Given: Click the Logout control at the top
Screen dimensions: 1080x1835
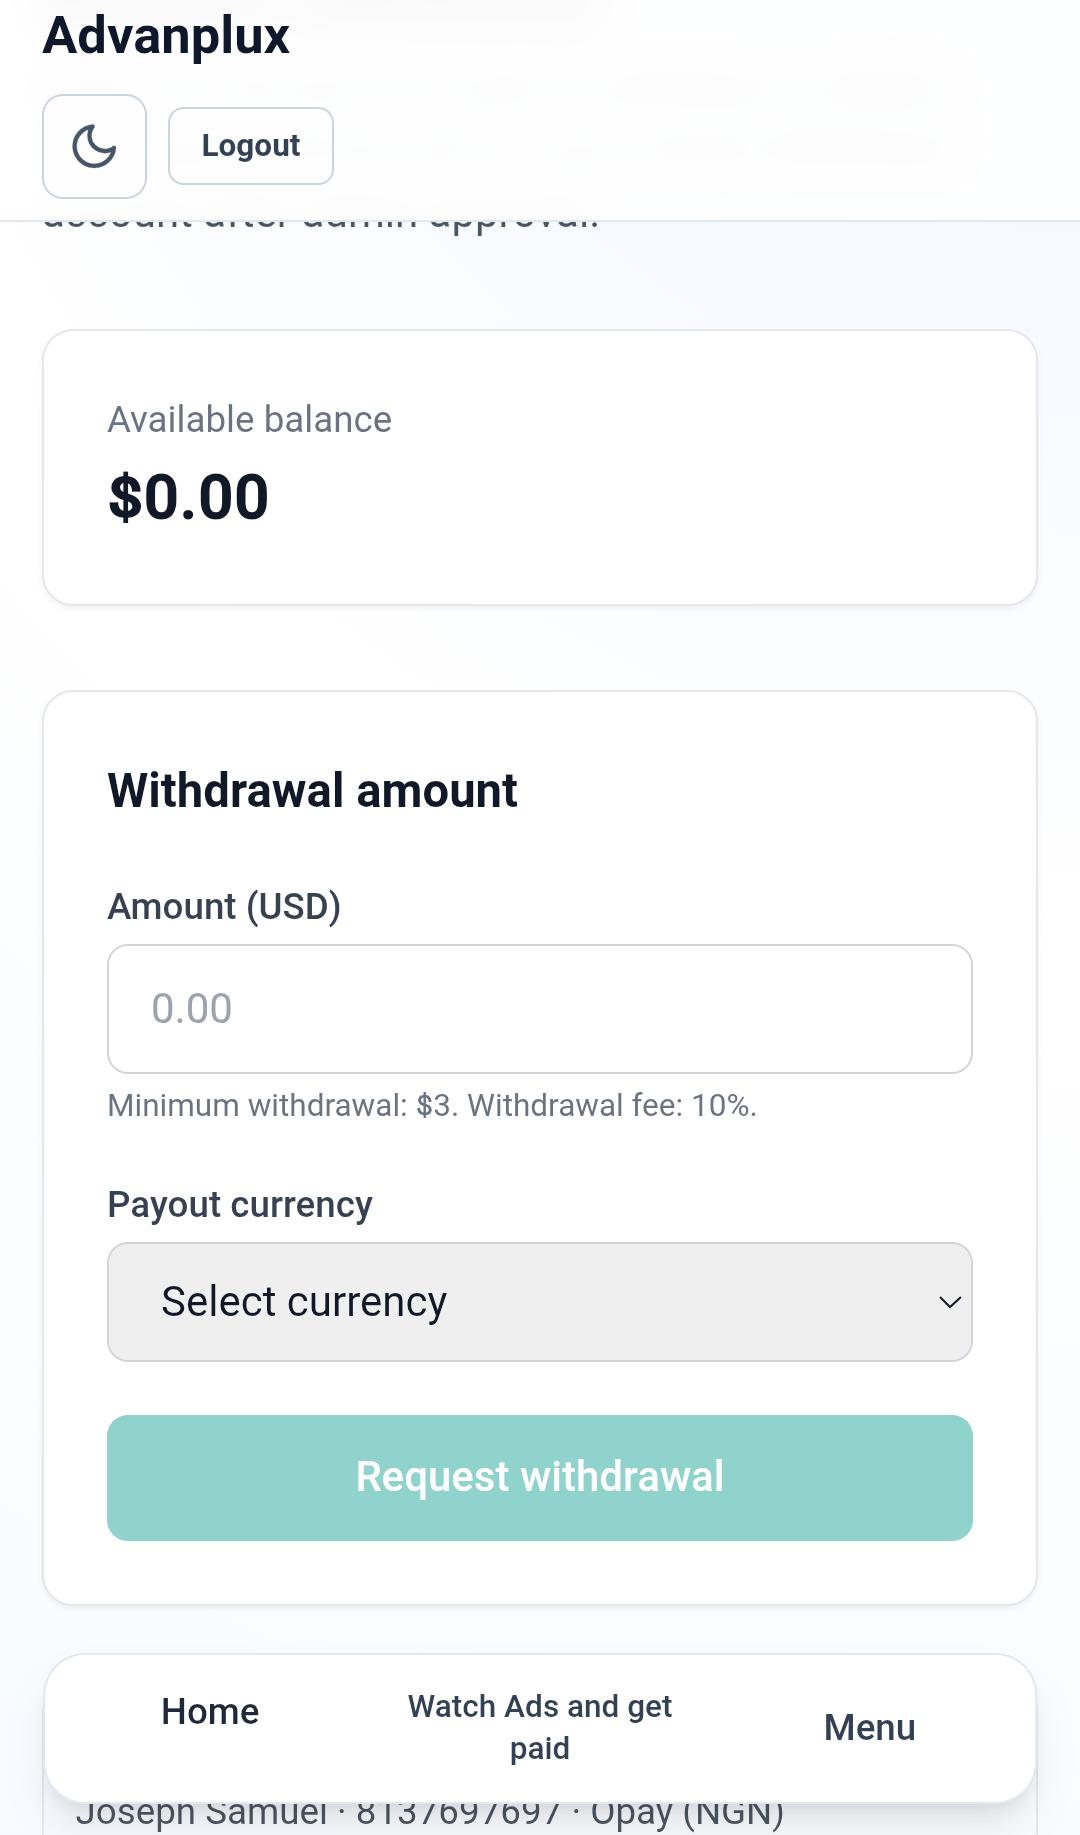Looking at the screenshot, I should pos(250,146).
